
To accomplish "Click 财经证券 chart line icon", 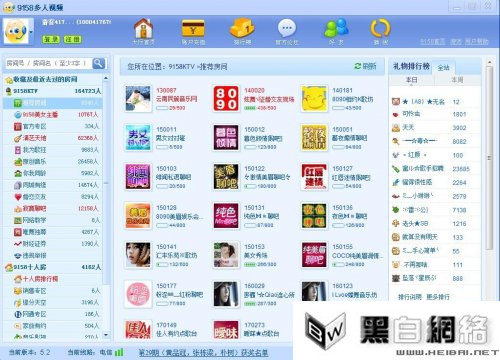I will pyautogui.click(x=18, y=244).
